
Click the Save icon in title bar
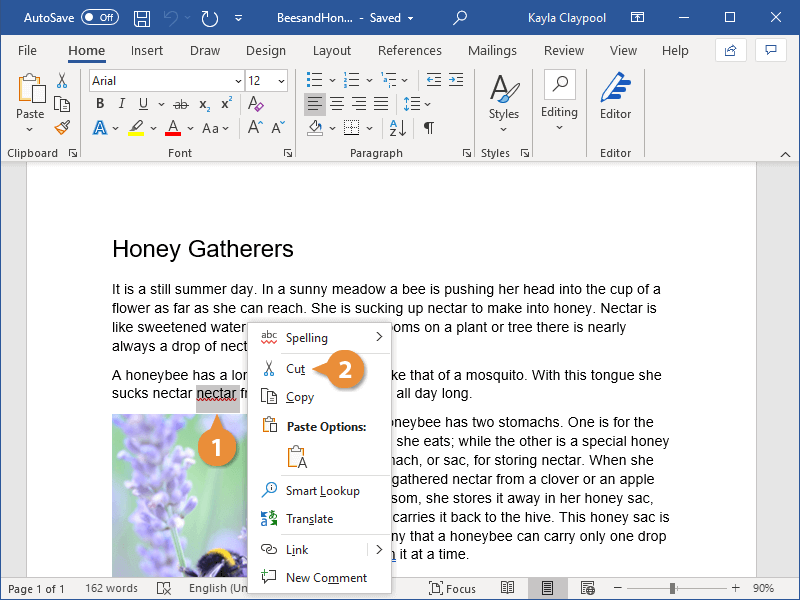(142, 18)
